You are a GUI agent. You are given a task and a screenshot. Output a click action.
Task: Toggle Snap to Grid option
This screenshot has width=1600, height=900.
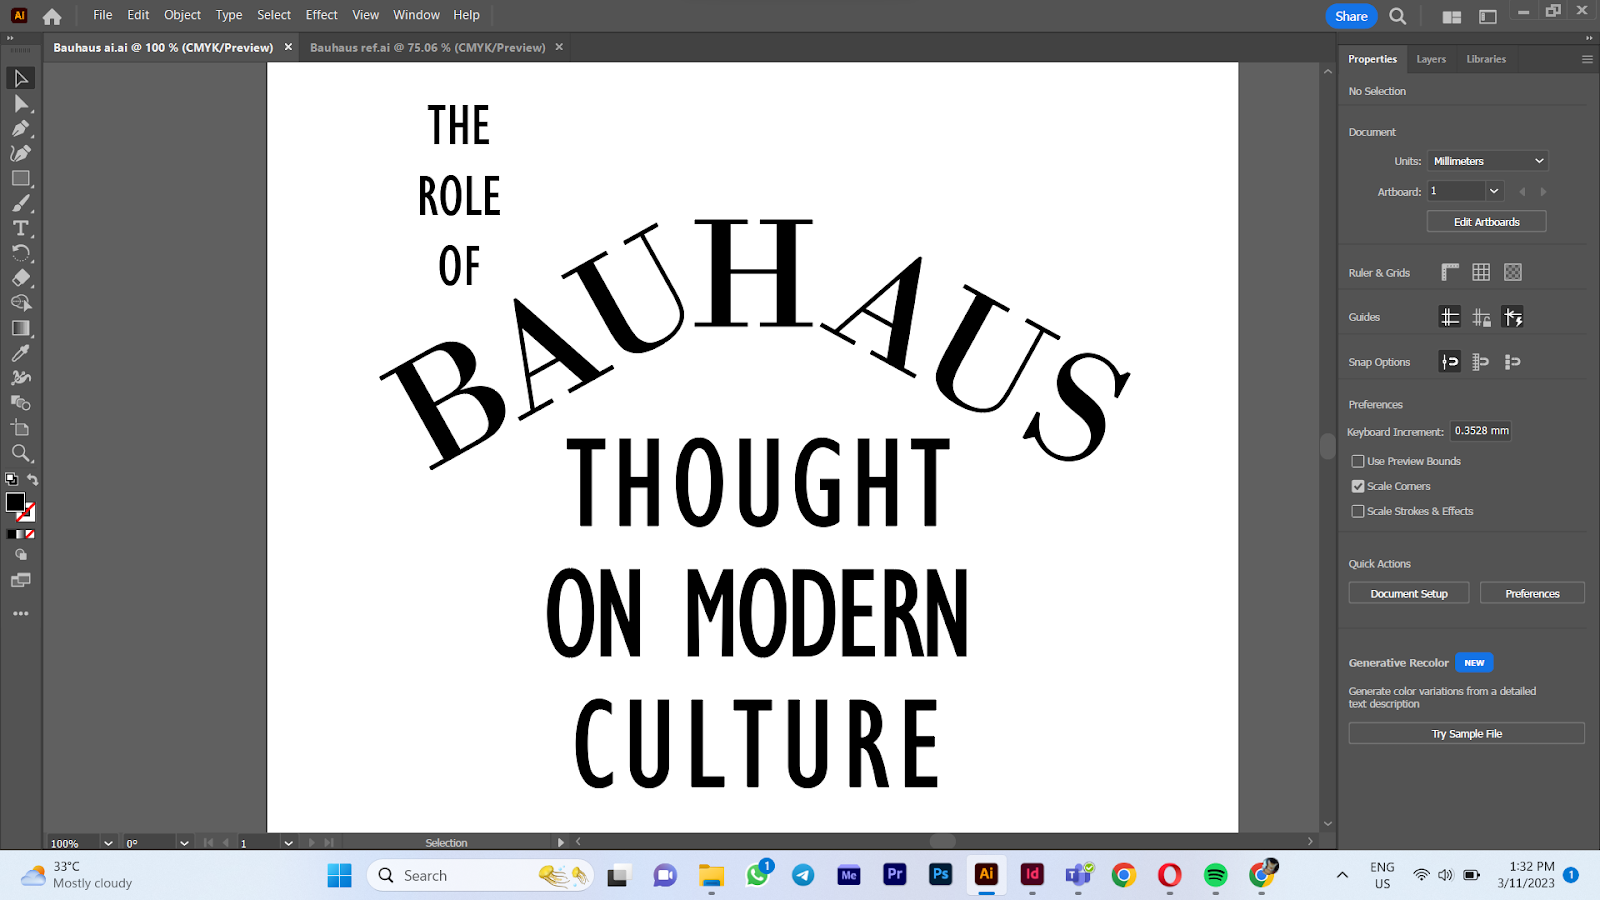click(1481, 362)
